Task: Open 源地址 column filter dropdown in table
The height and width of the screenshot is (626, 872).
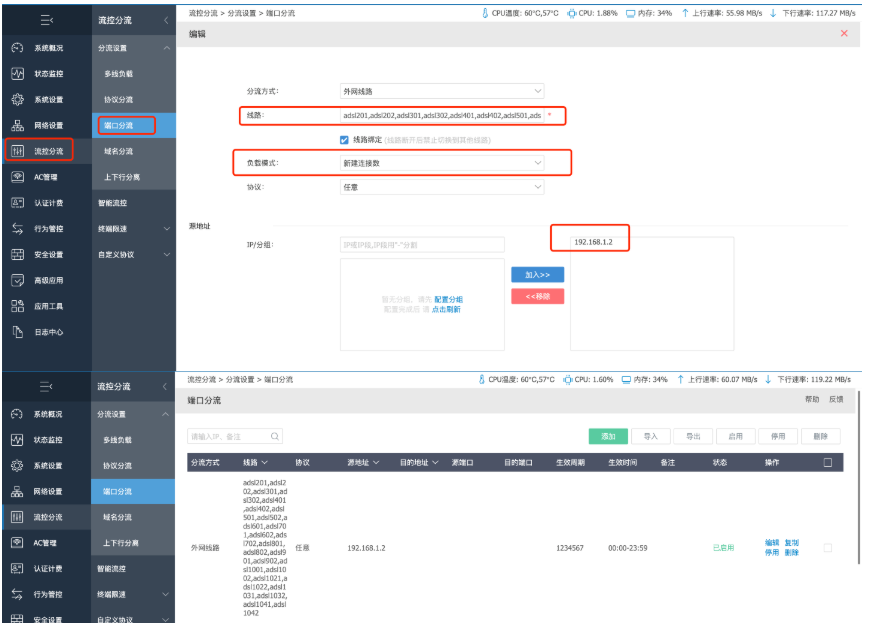Action: coord(376,463)
